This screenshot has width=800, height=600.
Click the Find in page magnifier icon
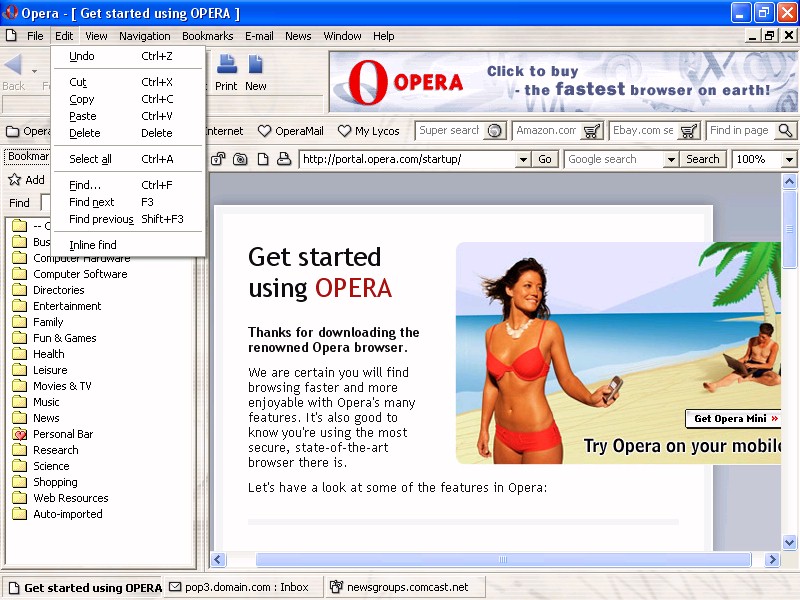pyautogui.click(x=785, y=131)
